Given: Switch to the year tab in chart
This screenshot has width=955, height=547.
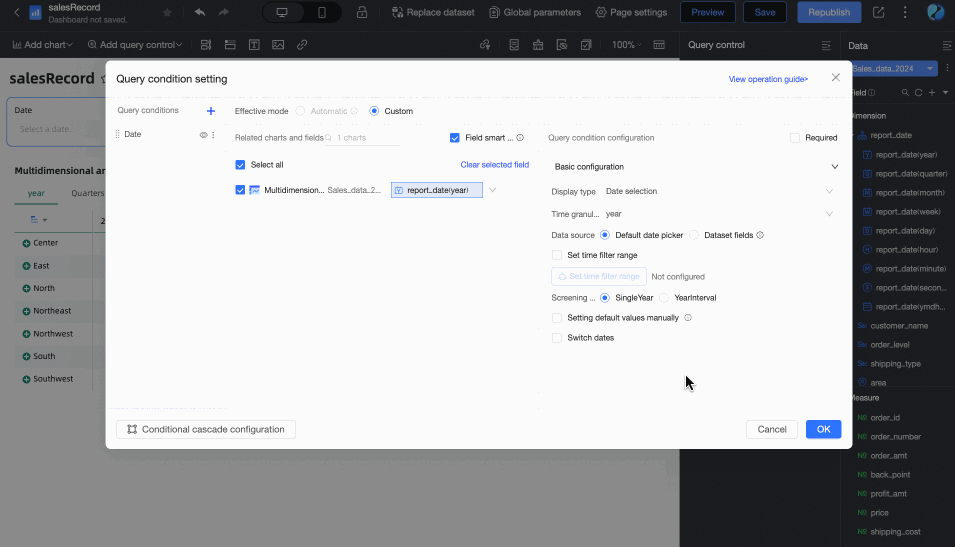Looking at the screenshot, I should click(36, 193).
